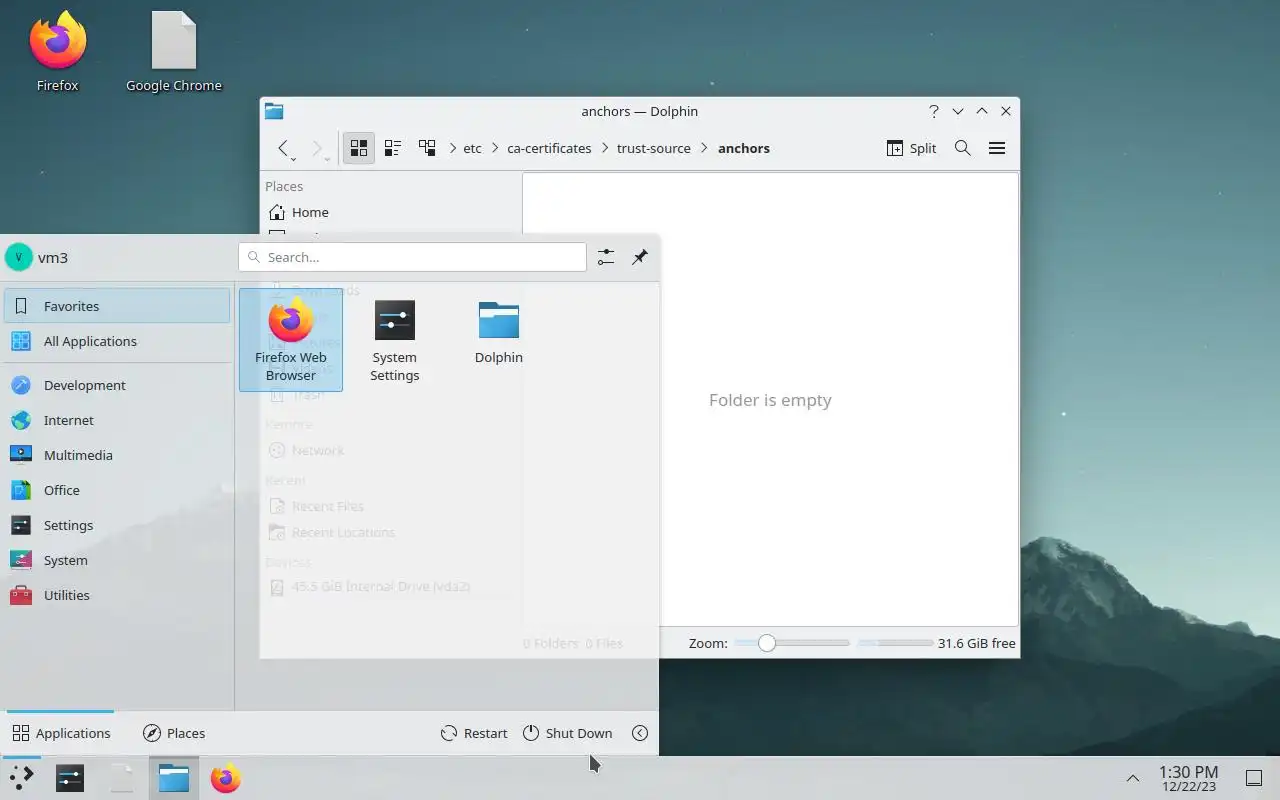Click Show Desktop icon in system tray
1280x800 pixels.
pyautogui.click(x=1253, y=778)
